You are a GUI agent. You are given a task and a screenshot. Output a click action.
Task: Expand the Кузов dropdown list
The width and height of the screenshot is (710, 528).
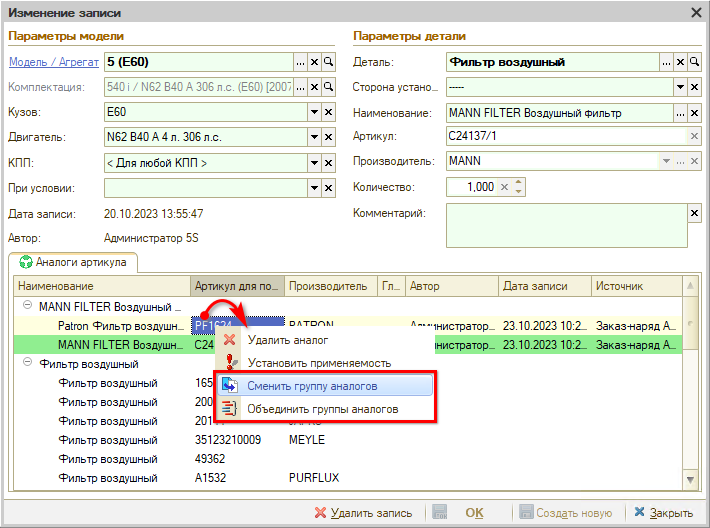pos(314,112)
